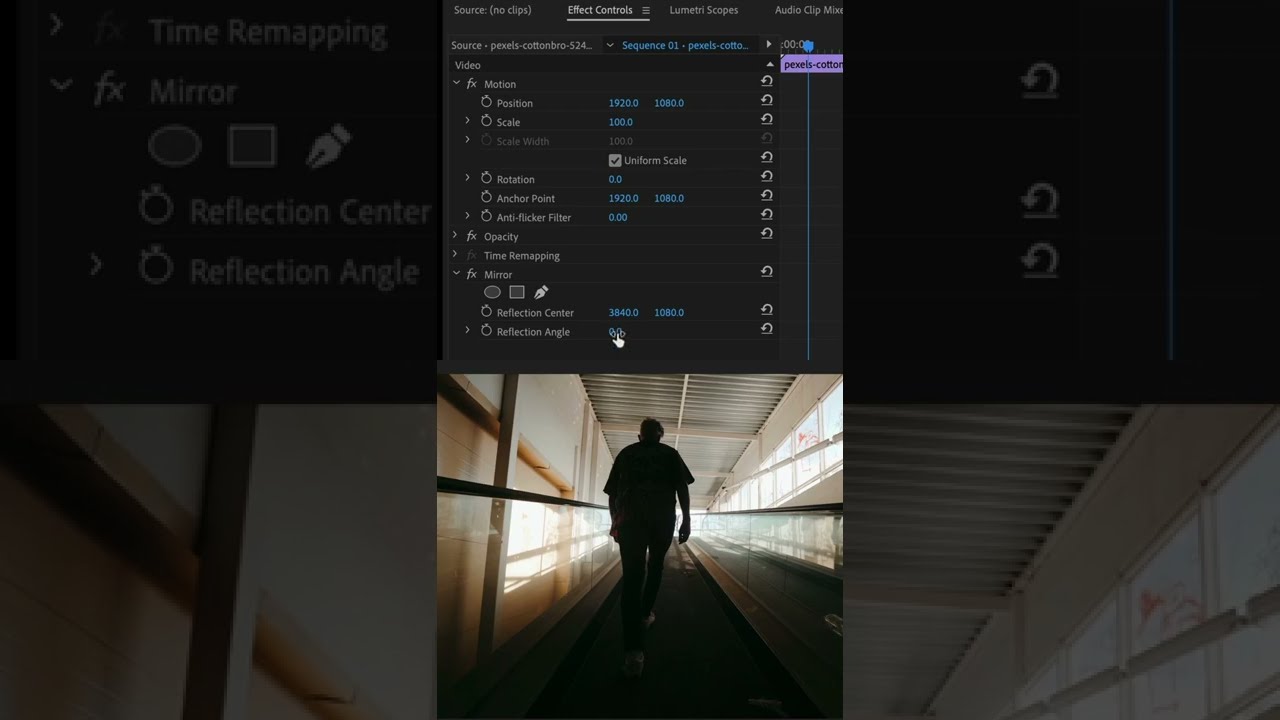Expand the Reflection Angle property
The width and height of the screenshot is (1280, 720).
[467, 330]
